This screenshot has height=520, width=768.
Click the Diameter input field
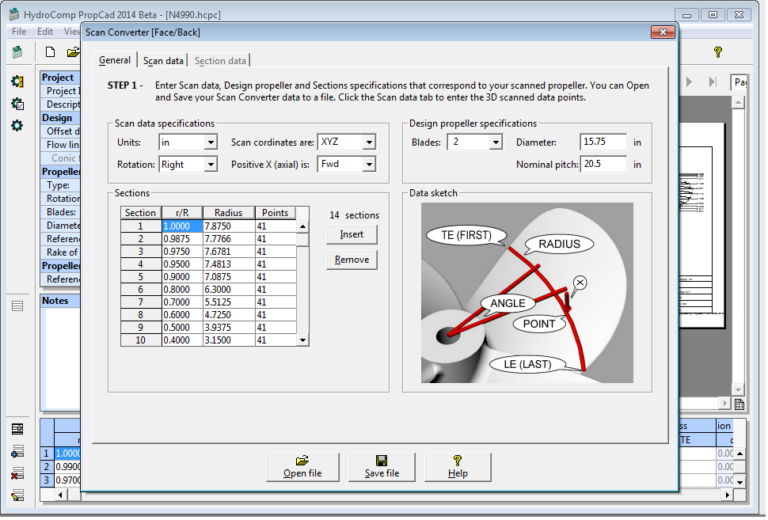603,142
